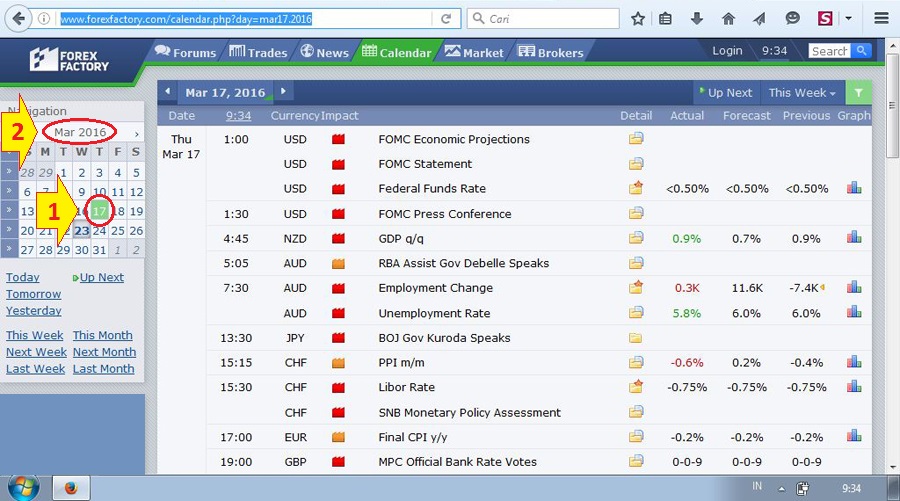Go back using browser back arrow
The width and height of the screenshot is (900, 501).
click(x=18, y=18)
